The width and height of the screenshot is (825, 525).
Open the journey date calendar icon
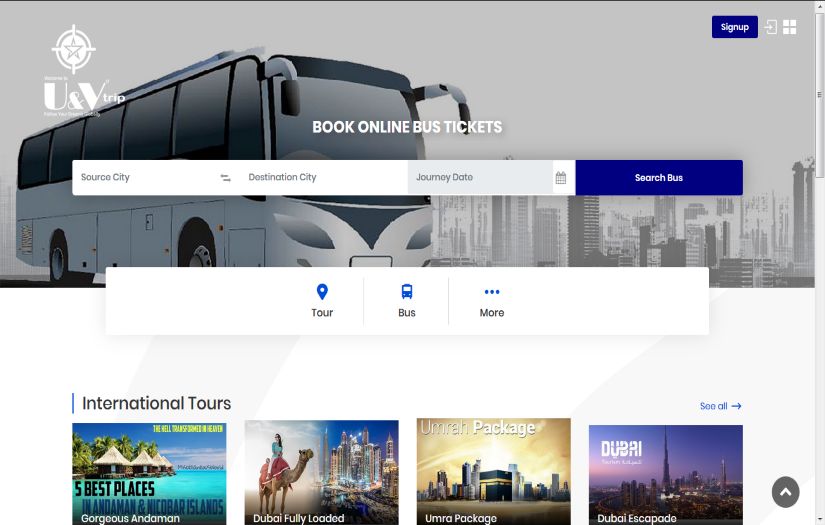[561, 178]
